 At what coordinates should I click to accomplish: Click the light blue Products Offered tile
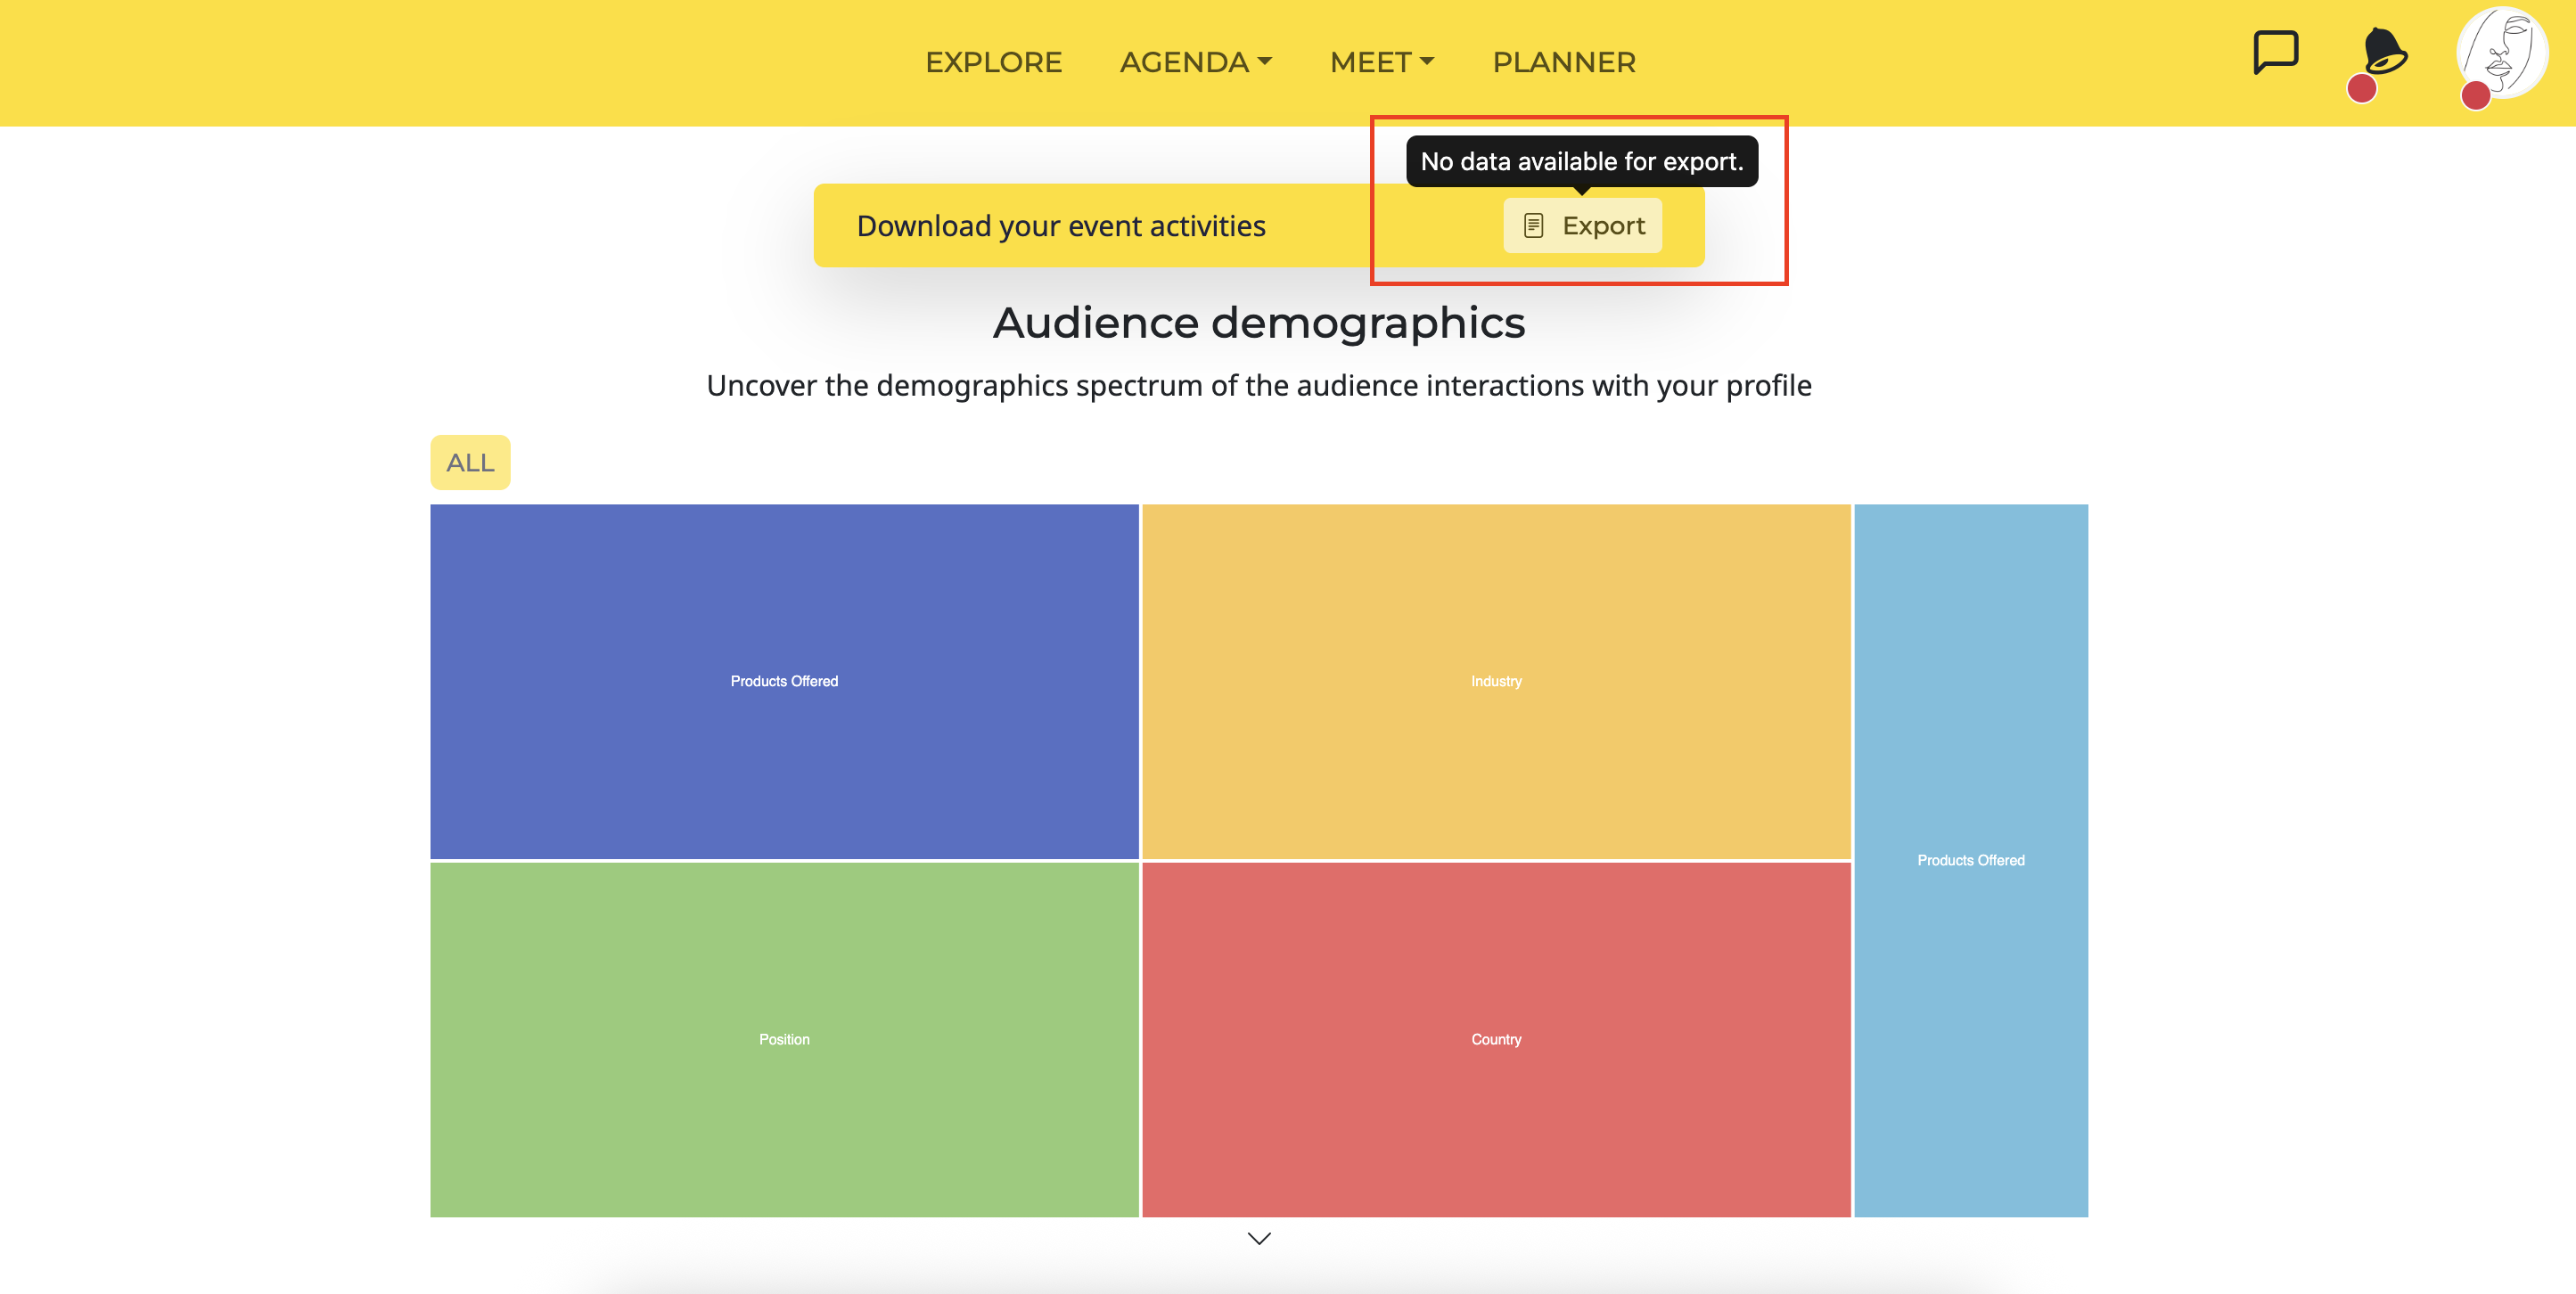[x=1970, y=860]
